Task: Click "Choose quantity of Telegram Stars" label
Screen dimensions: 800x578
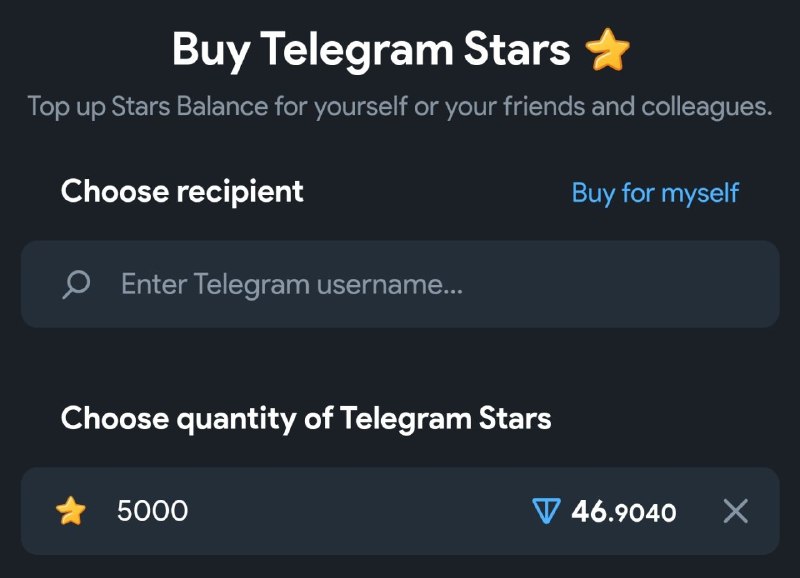Action: pyautogui.click(x=306, y=418)
